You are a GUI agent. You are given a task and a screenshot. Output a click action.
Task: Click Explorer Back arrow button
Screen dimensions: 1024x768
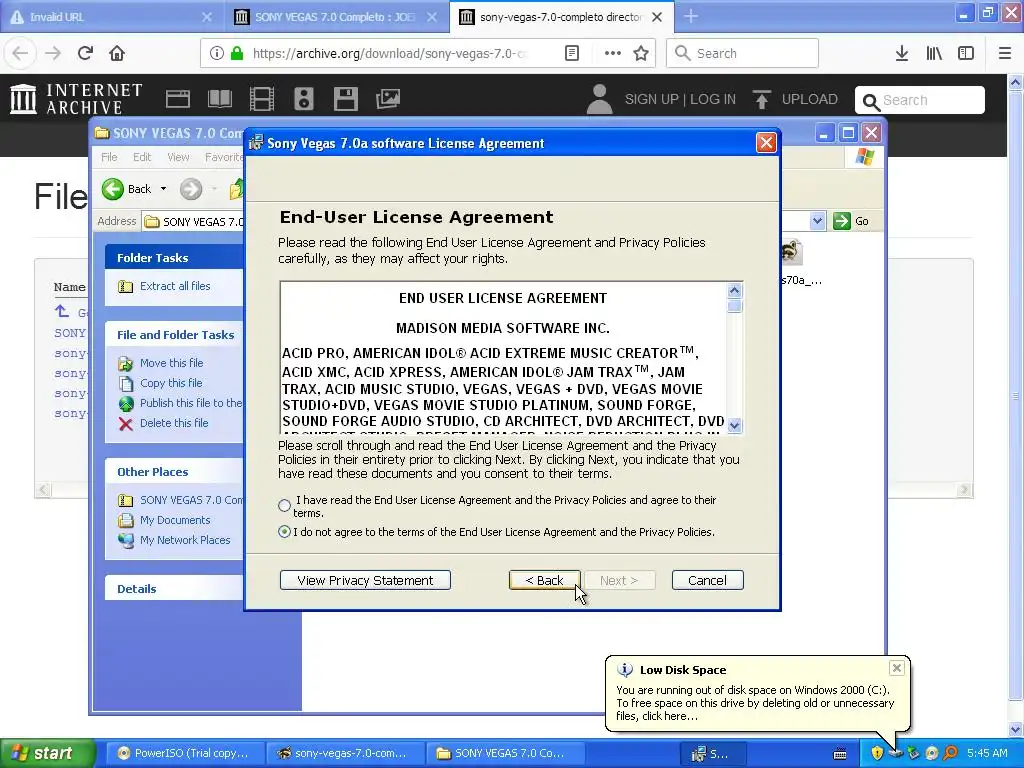[x=112, y=189]
